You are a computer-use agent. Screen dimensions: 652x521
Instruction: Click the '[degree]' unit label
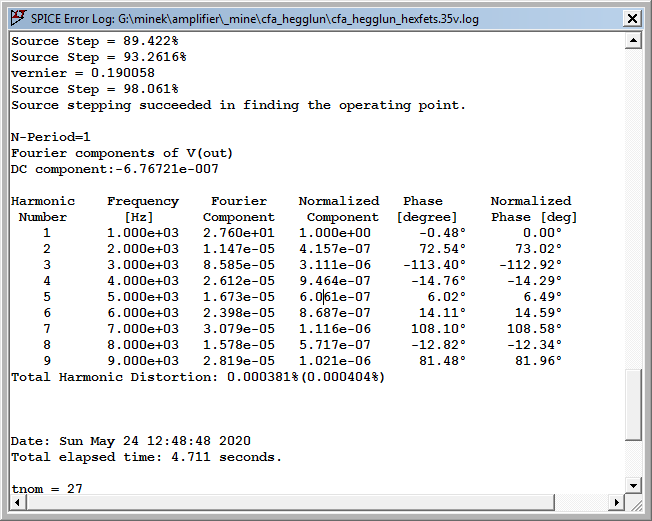(x=427, y=217)
